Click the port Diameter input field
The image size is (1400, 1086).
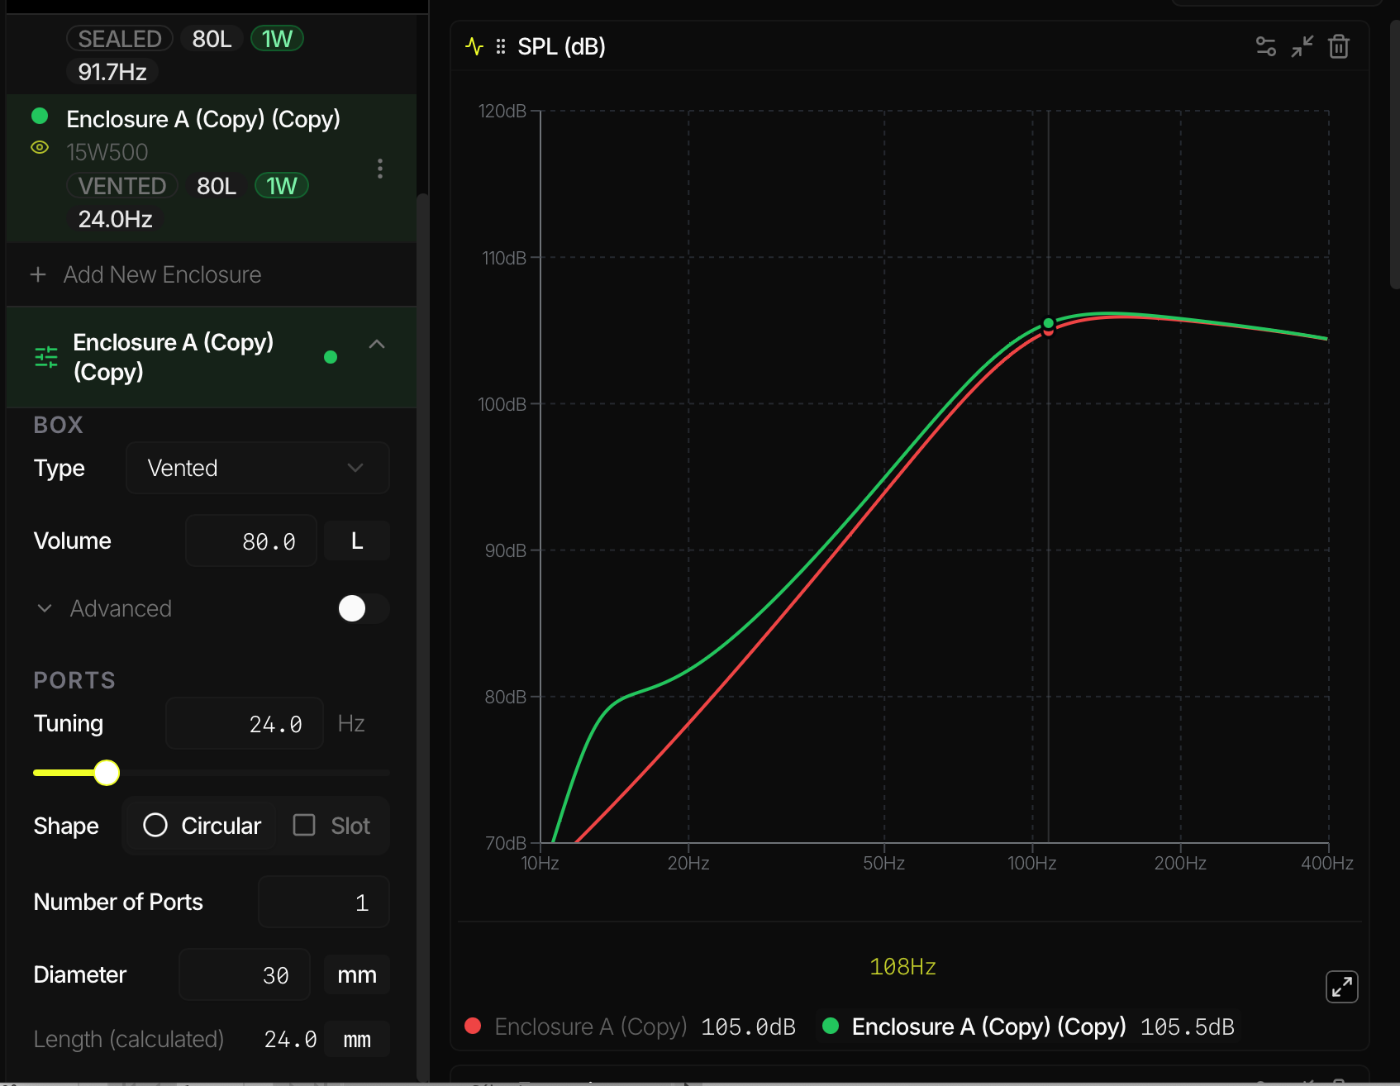(245, 975)
